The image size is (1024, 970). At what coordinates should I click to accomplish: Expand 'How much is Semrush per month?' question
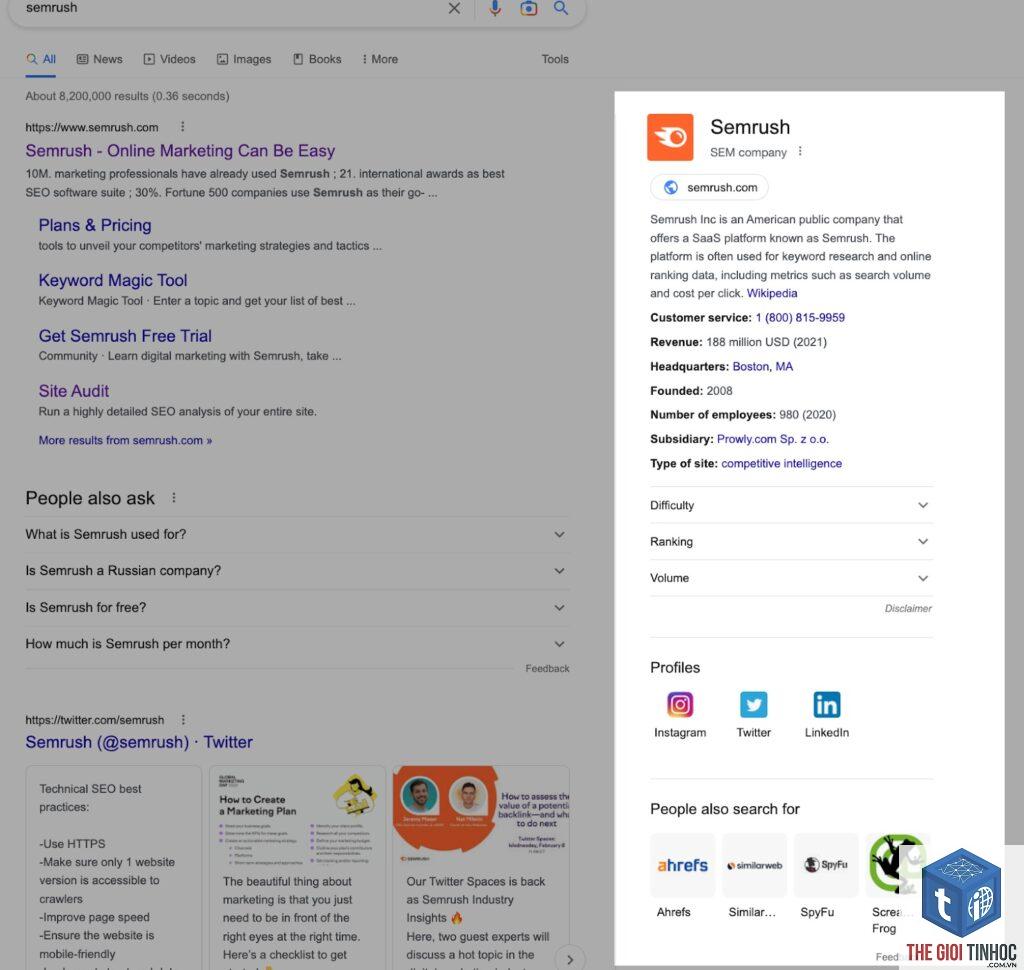pyautogui.click(x=297, y=644)
